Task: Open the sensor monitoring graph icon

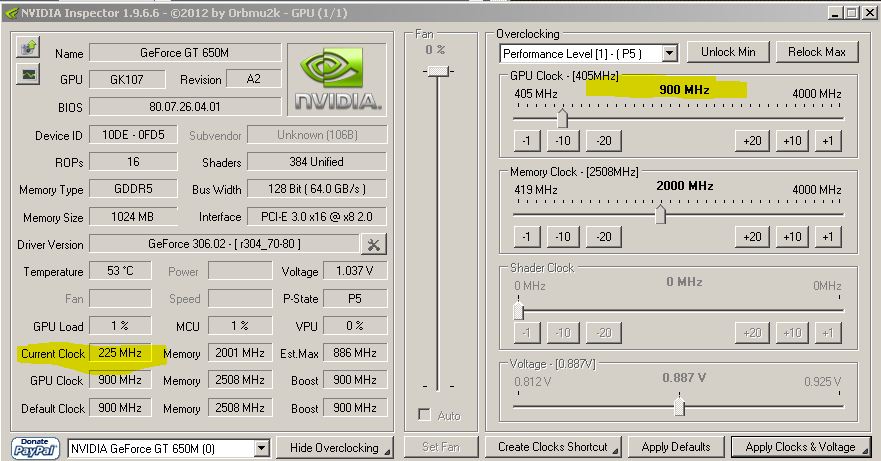Action: coord(28,74)
